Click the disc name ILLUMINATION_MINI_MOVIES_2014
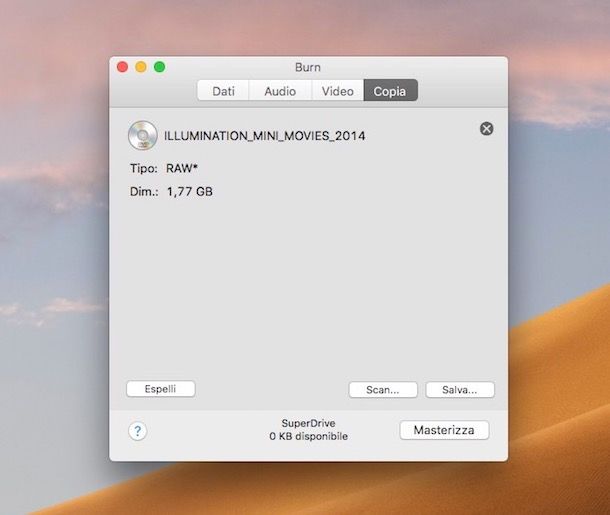This screenshot has height=515, width=610. click(265, 136)
